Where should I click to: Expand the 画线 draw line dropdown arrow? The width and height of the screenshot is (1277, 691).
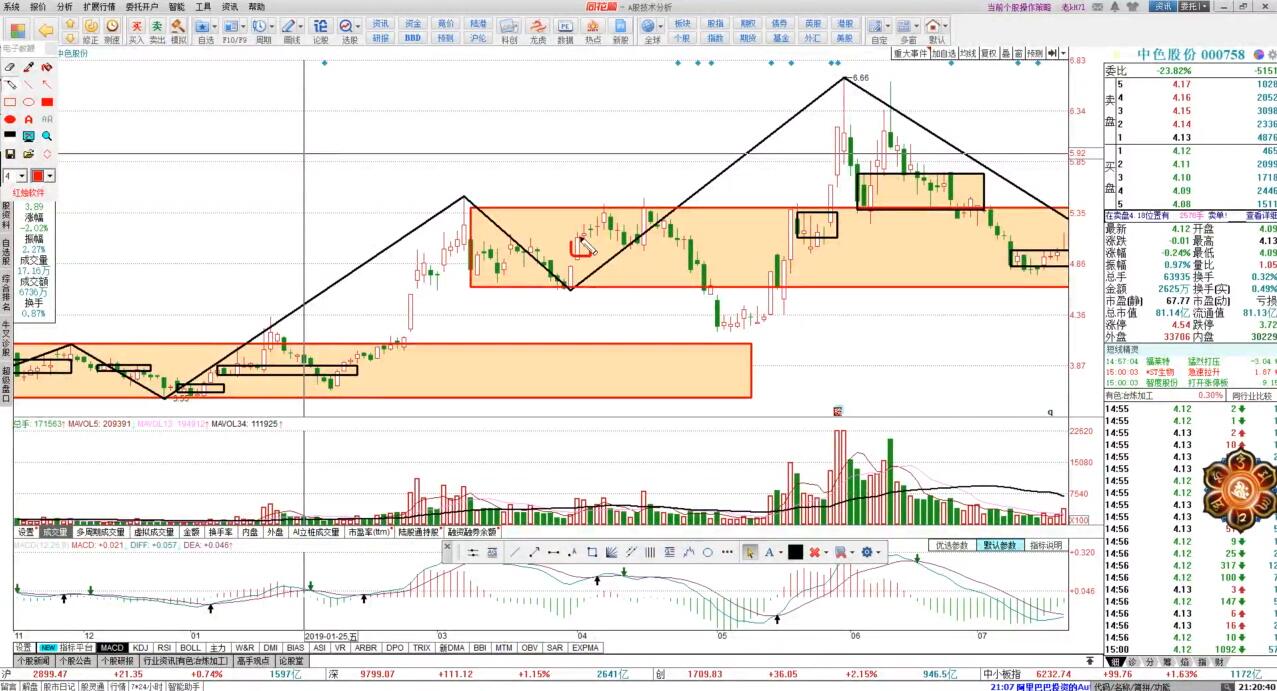(301, 26)
